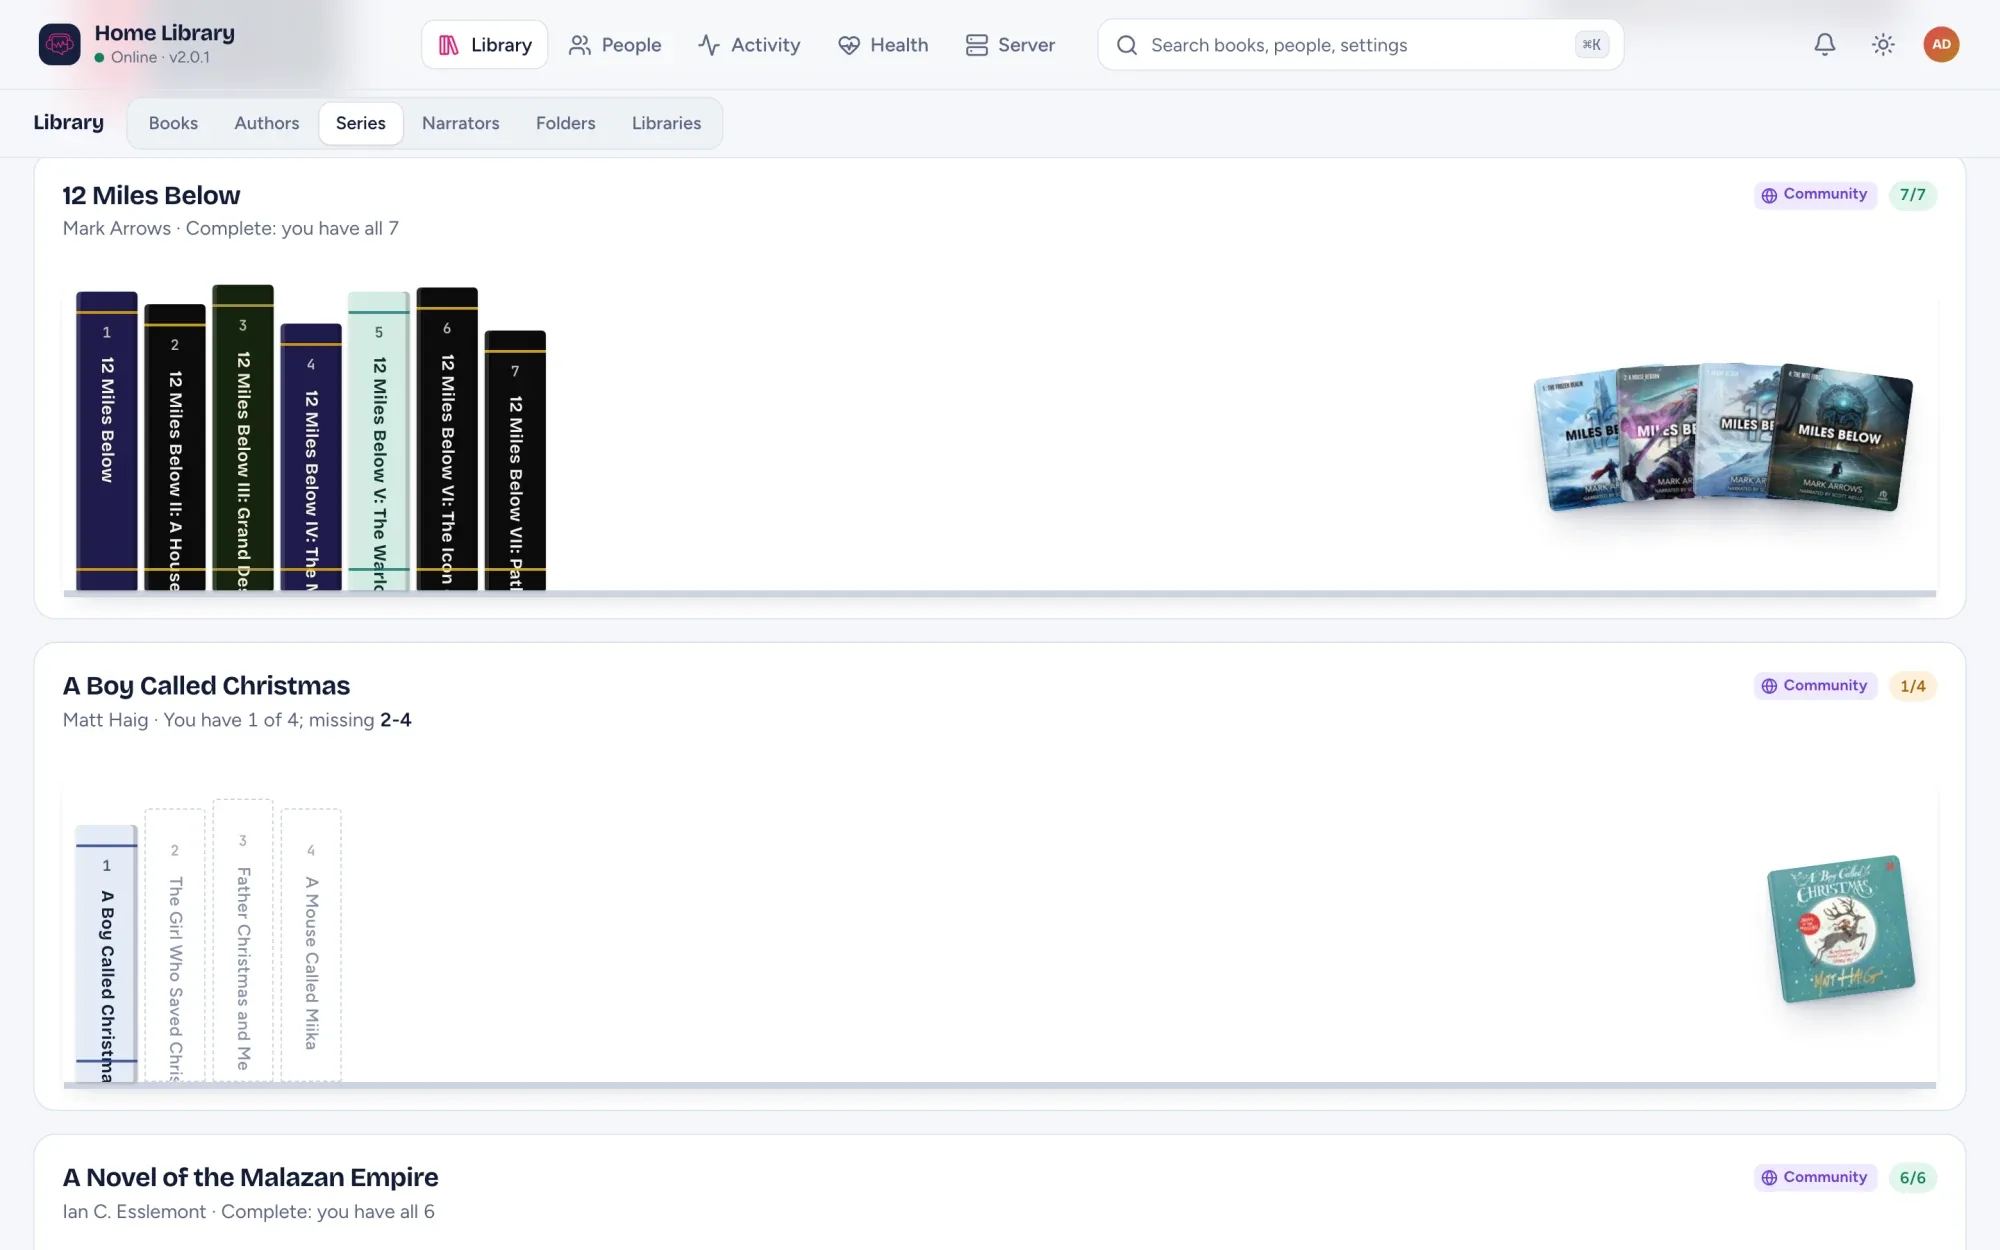The image size is (2000, 1250).
Task: Focus the search books, people, settings field
Action: click(1360, 45)
